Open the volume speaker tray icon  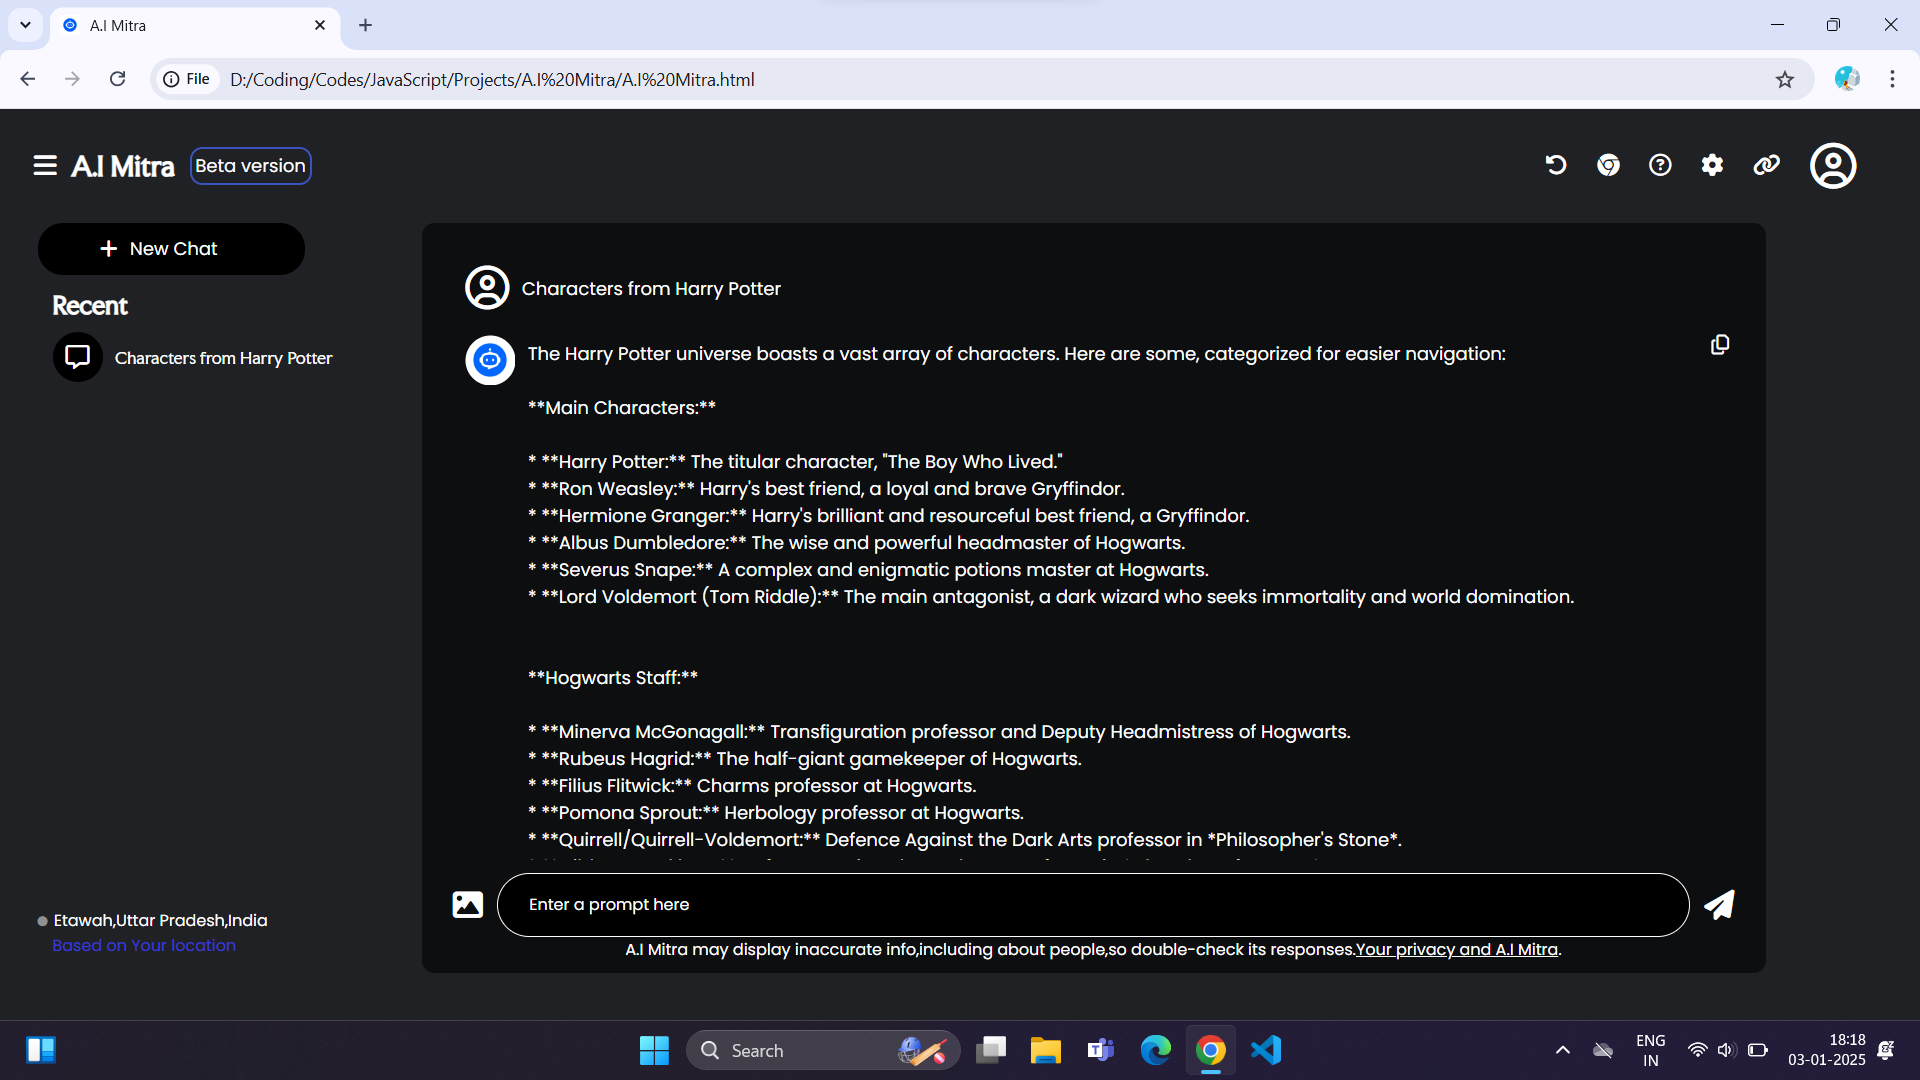click(1726, 1050)
